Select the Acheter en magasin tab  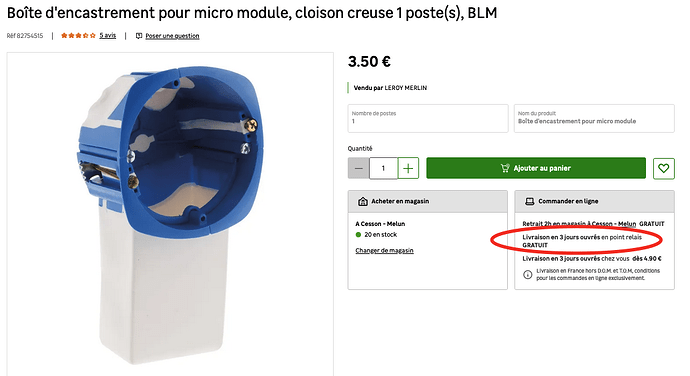[428, 201]
